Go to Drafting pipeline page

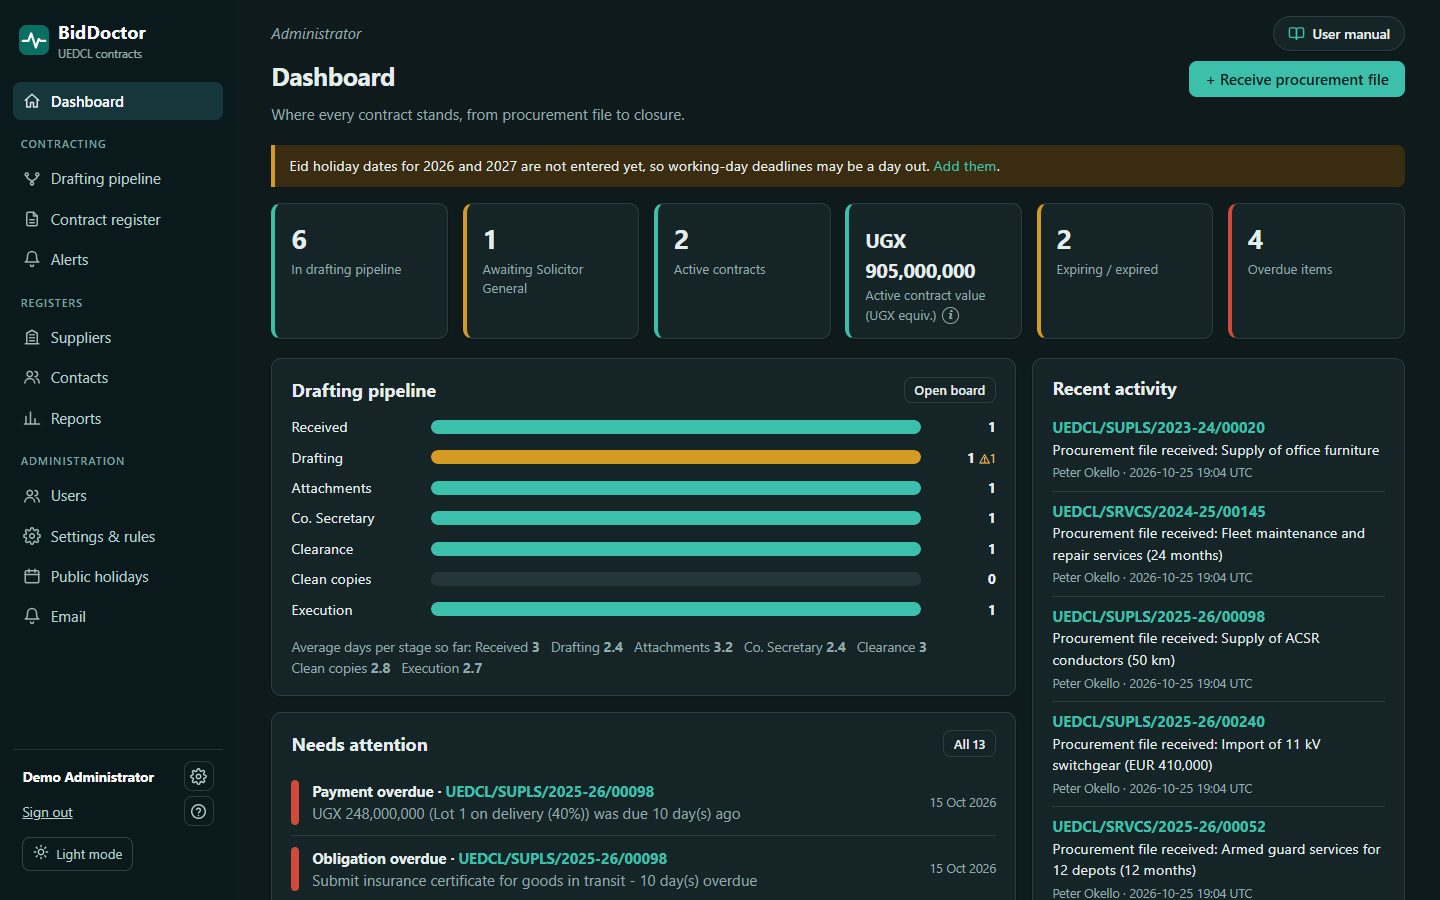(118, 178)
